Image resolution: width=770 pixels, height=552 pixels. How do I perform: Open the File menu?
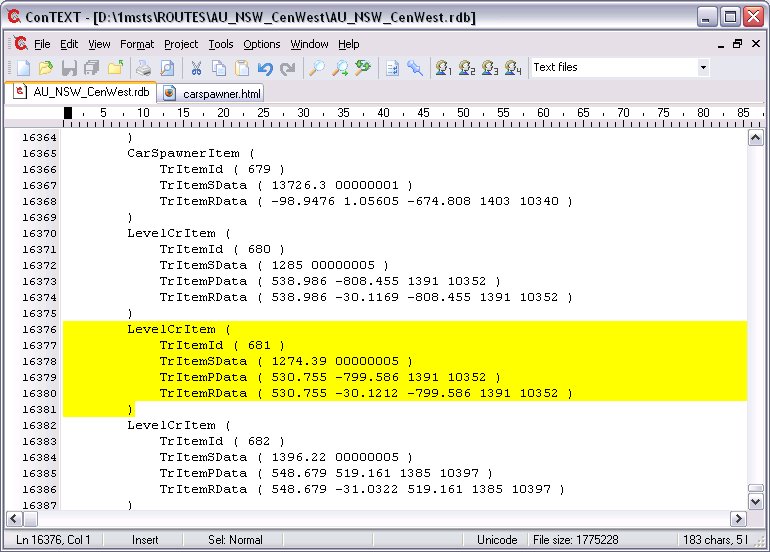[x=42, y=44]
